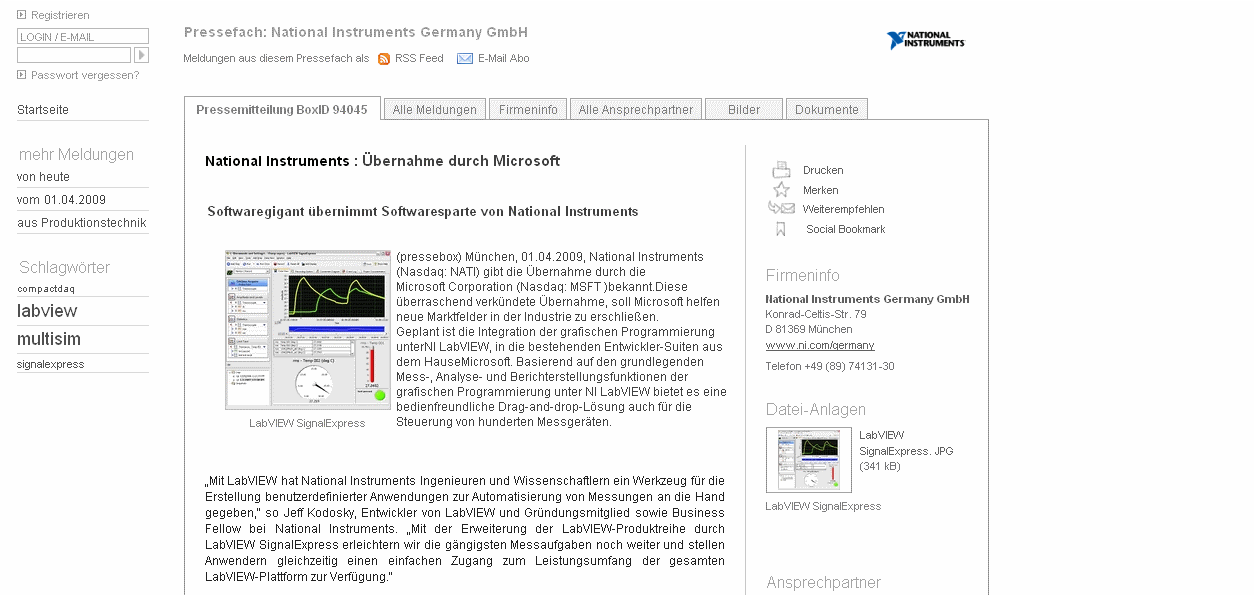This screenshot has width=1254, height=595.
Task: Switch to the Firmeninfo tab
Action: coord(529,110)
